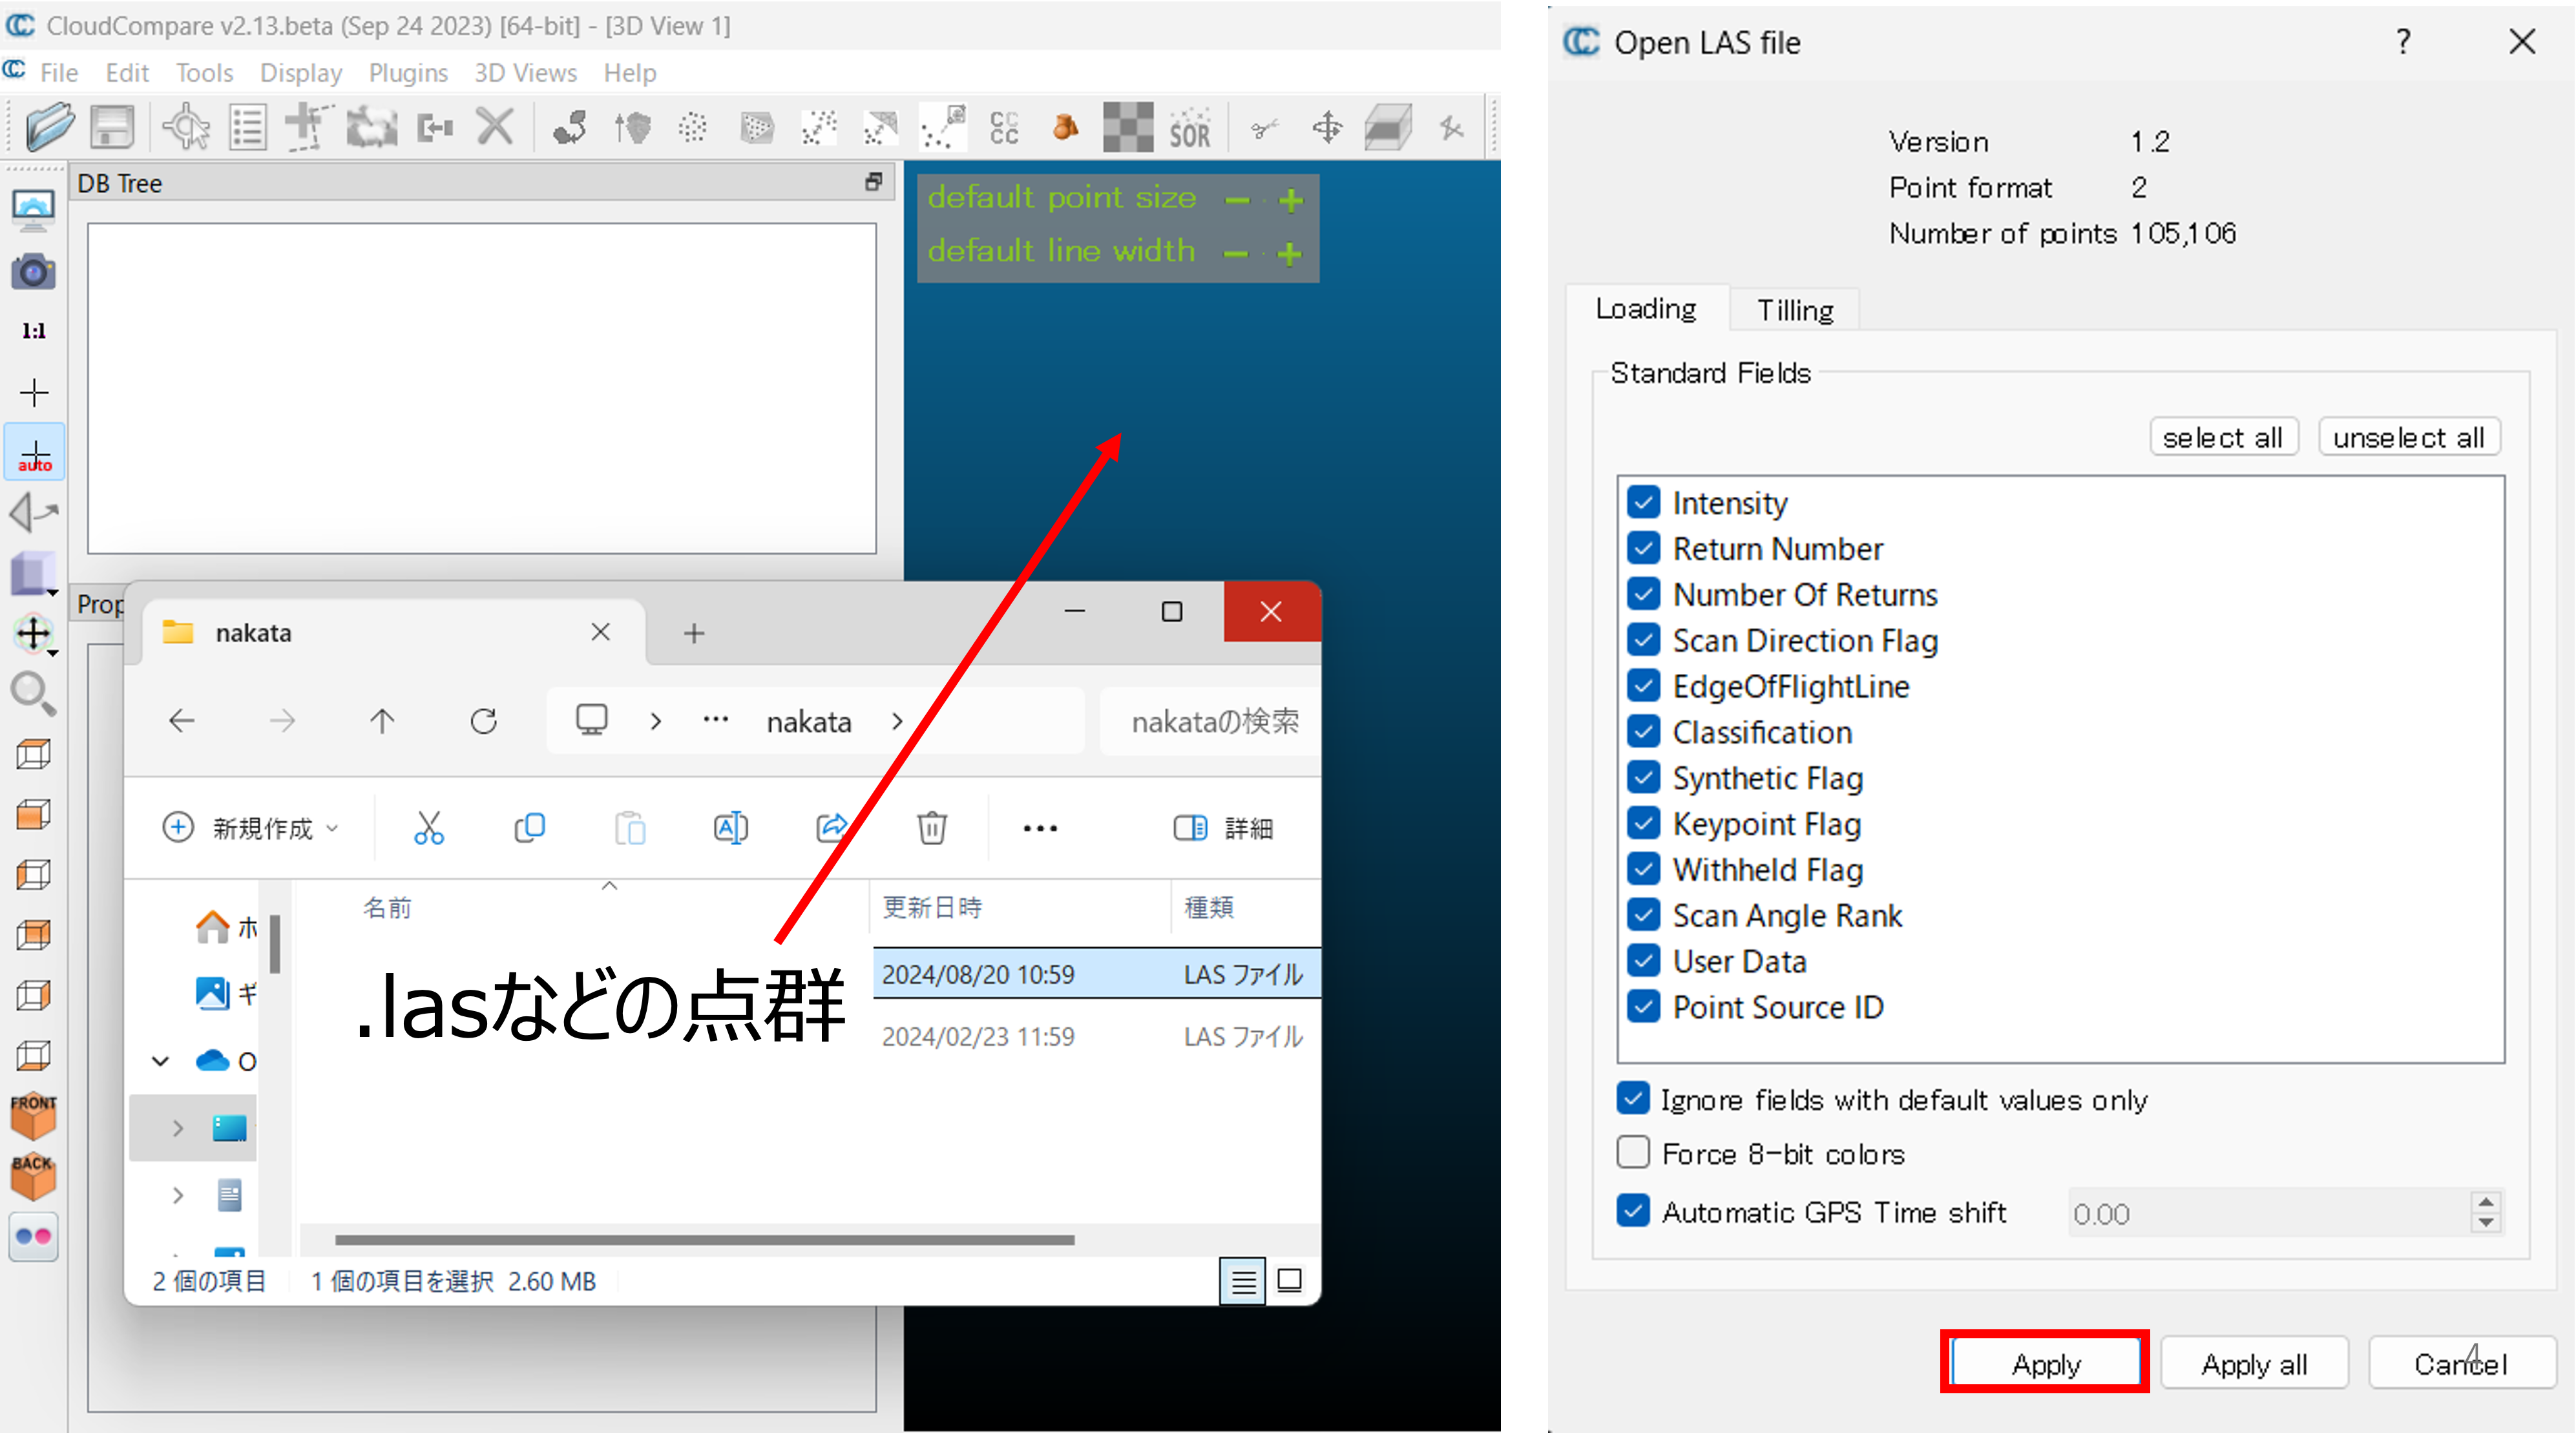Screen dimensions: 2576x1433
Task: Toggle the Classification checkbox
Action: coord(1643,732)
